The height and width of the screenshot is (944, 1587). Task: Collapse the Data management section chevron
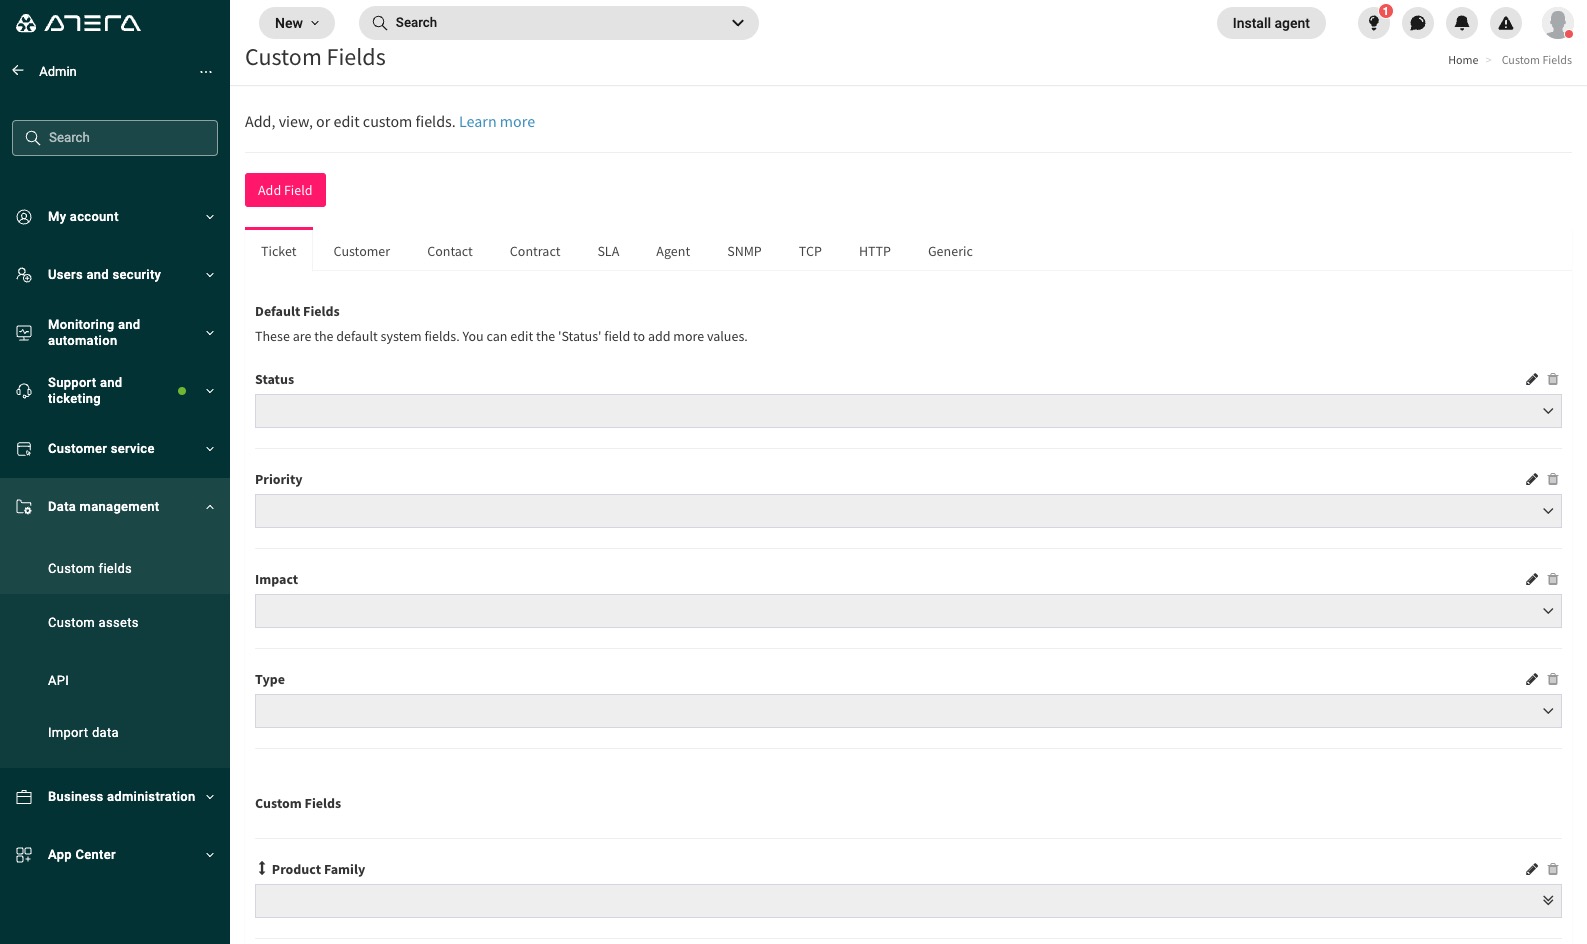coord(210,507)
